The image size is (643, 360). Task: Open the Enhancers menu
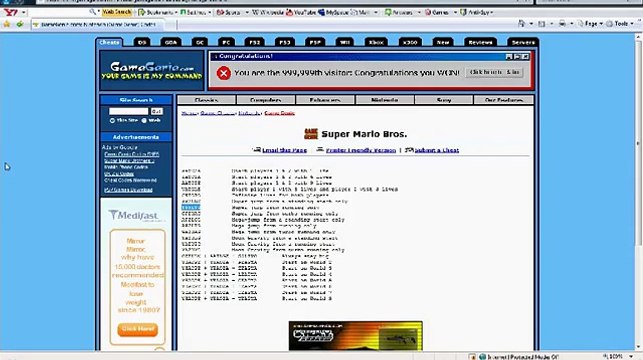coord(325,100)
